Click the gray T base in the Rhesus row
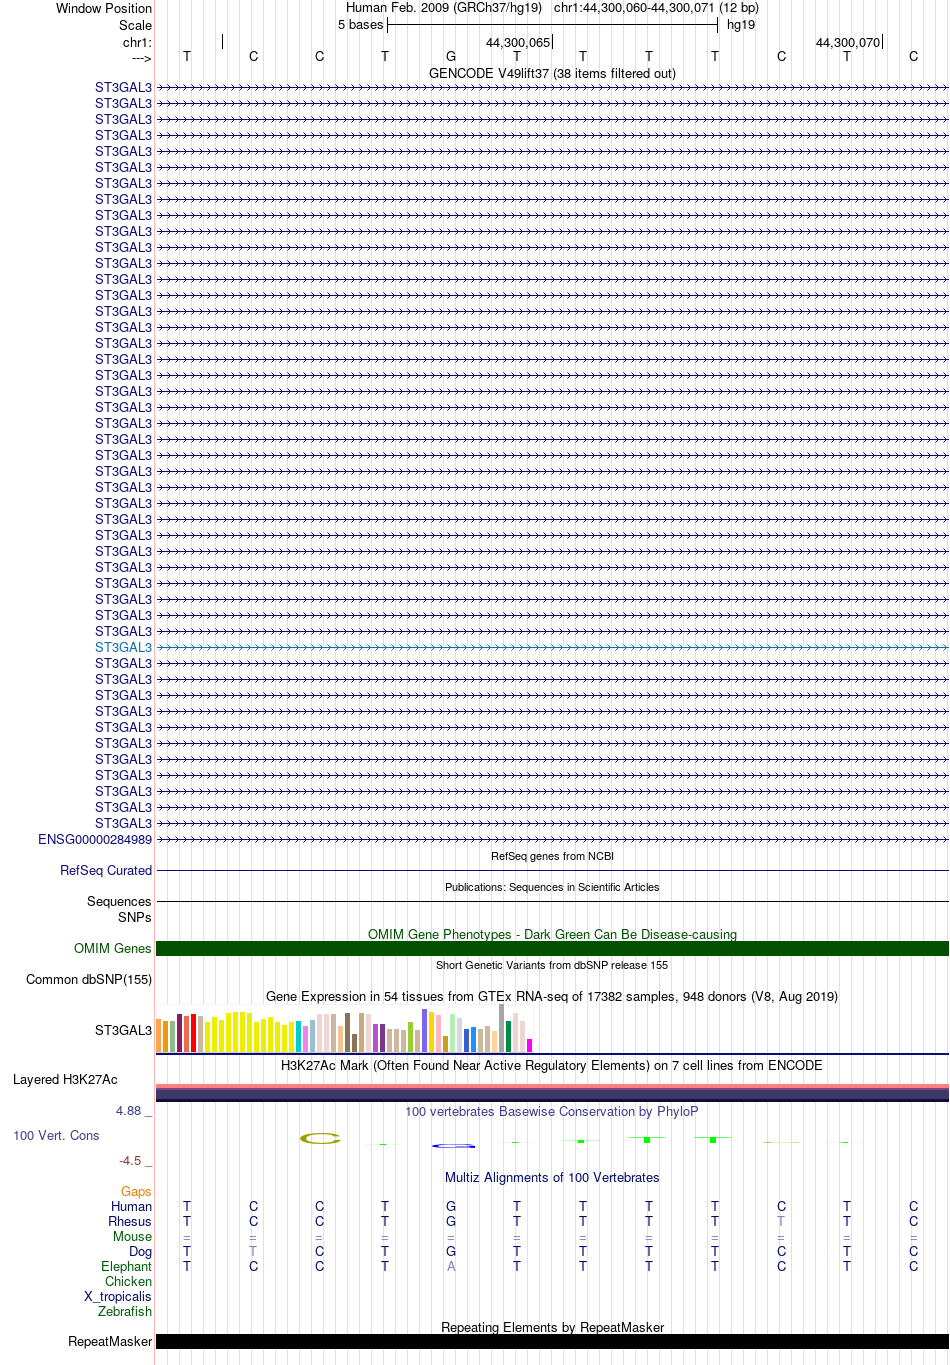Image resolution: width=950 pixels, height=1365 pixels. (x=781, y=1221)
